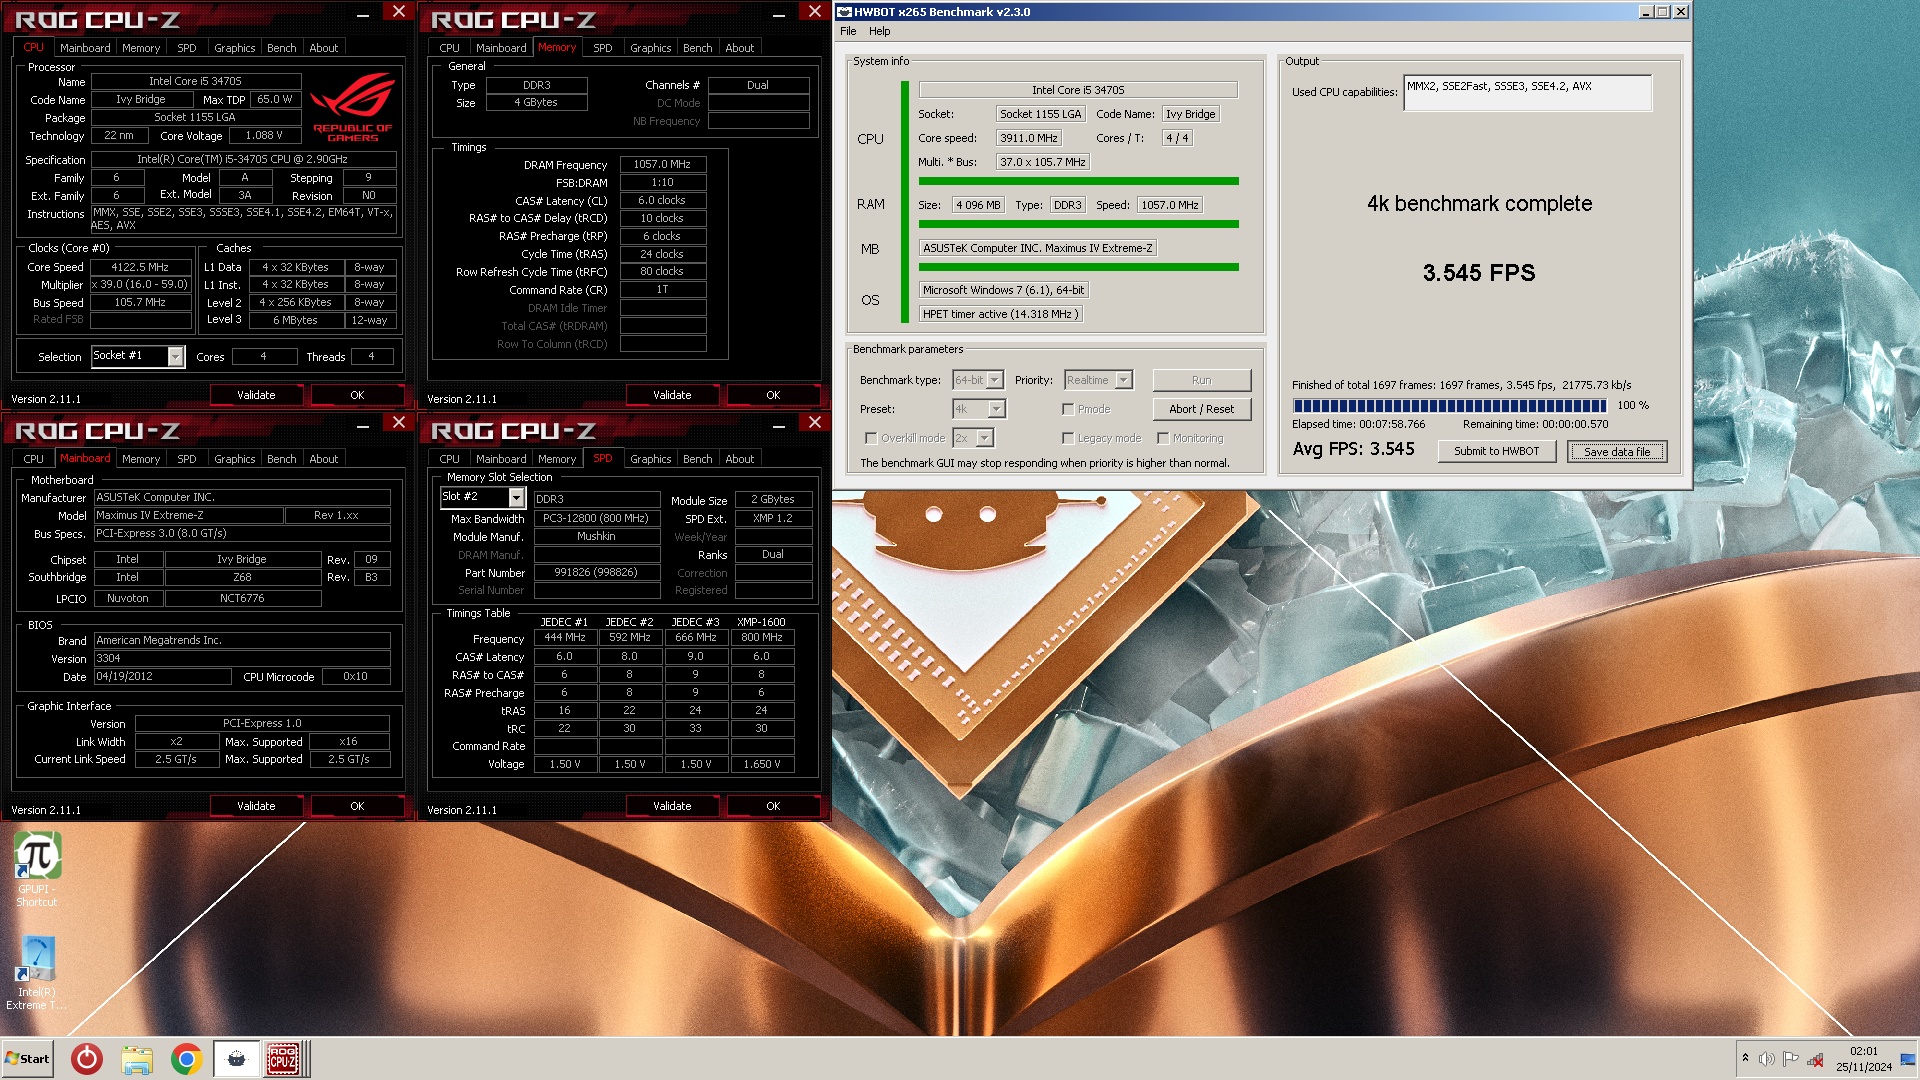The width and height of the screenshot is (1920, 1080).
Task: Switch to Bench tab in Memory window
Action: click(697, 48)
